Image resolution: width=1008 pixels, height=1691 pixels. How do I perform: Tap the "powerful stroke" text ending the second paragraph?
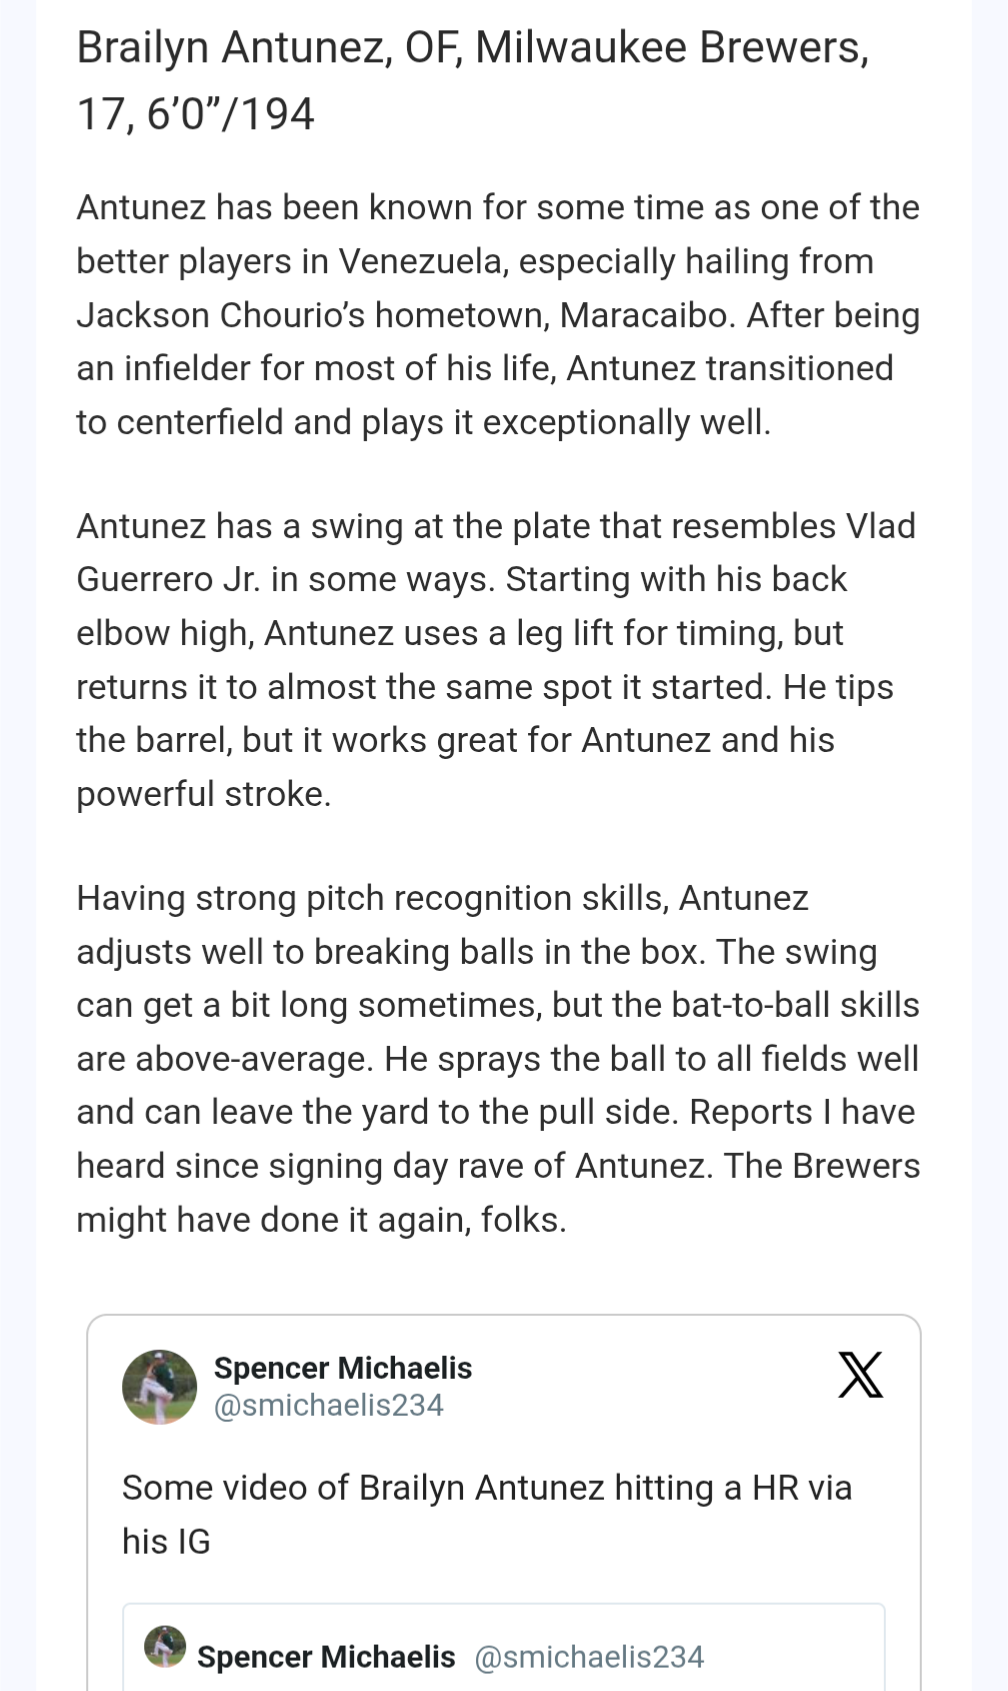(x=203, y=794)
